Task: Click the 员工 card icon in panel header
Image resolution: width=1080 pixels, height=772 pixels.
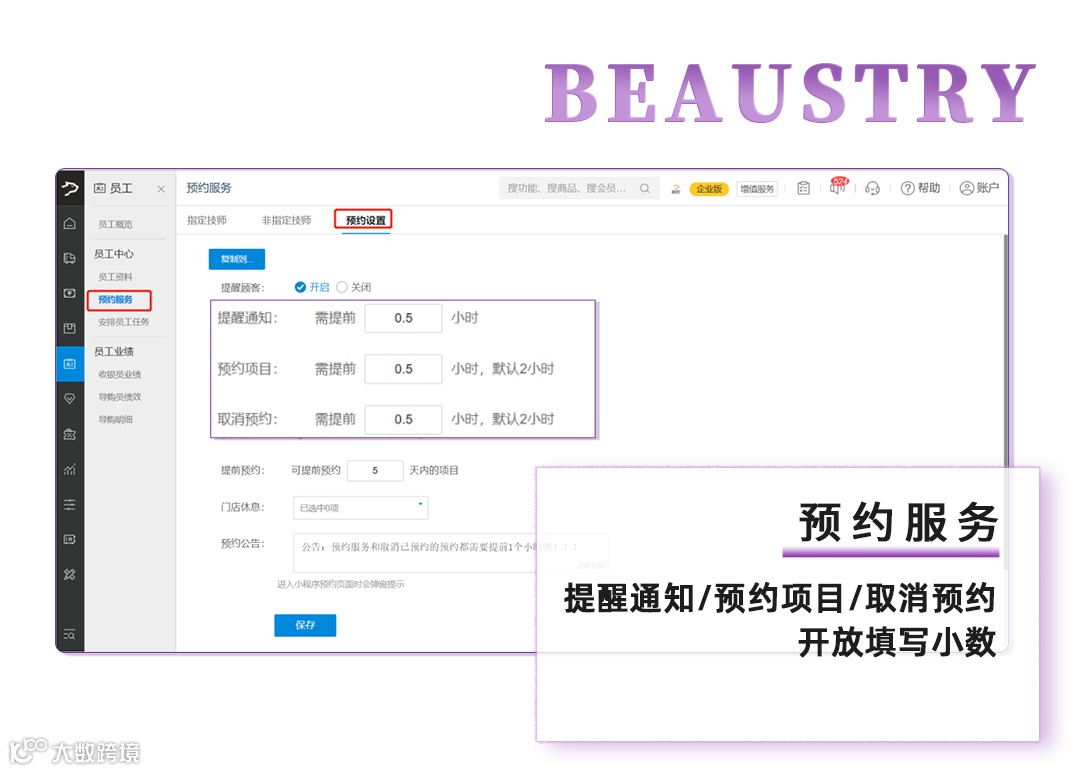Action: coord(100,188)
